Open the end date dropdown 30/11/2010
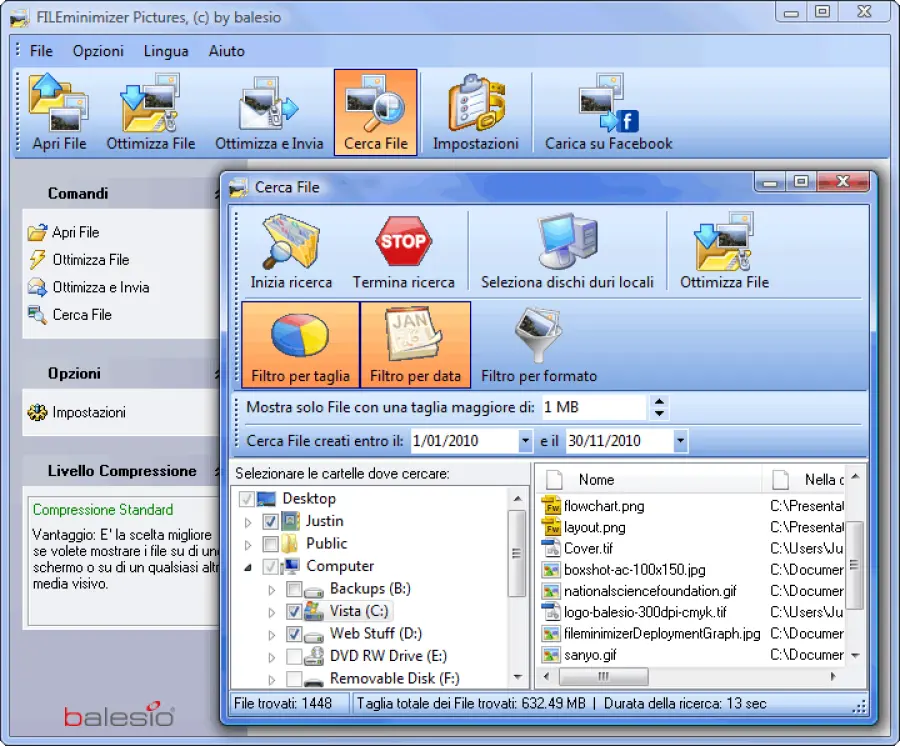 [x=680, y=440]
